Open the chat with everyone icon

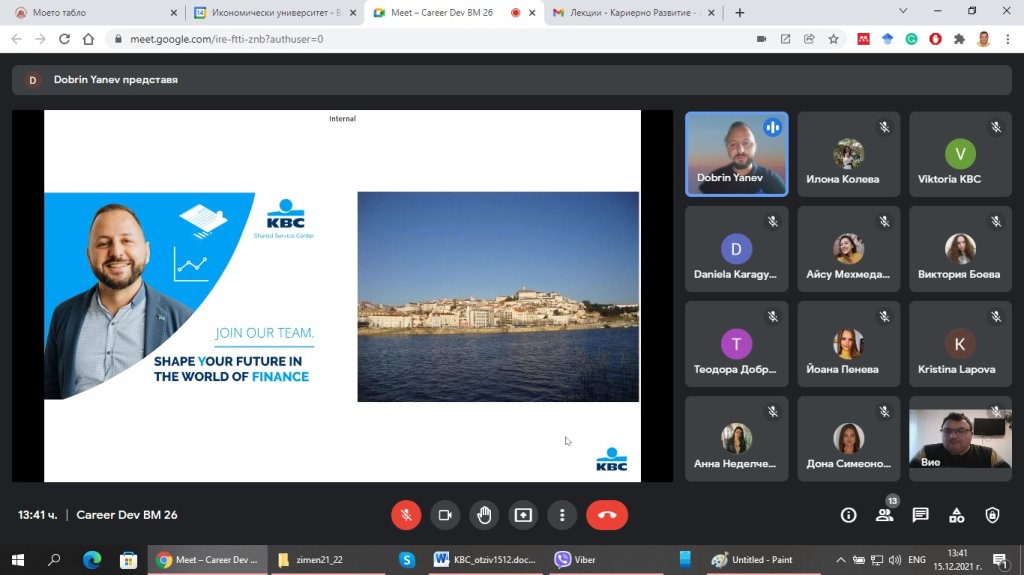(920, 515)
